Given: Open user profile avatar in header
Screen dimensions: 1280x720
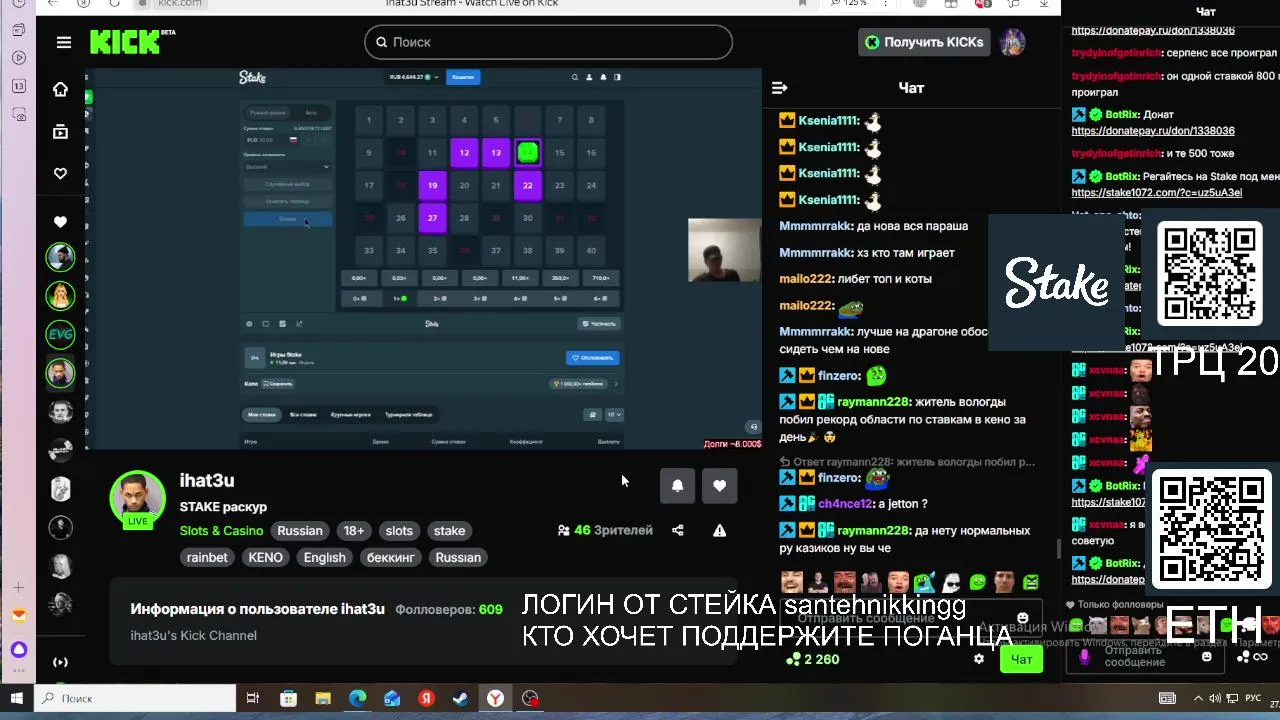Looking at the screenshot, I should 1013,42.
